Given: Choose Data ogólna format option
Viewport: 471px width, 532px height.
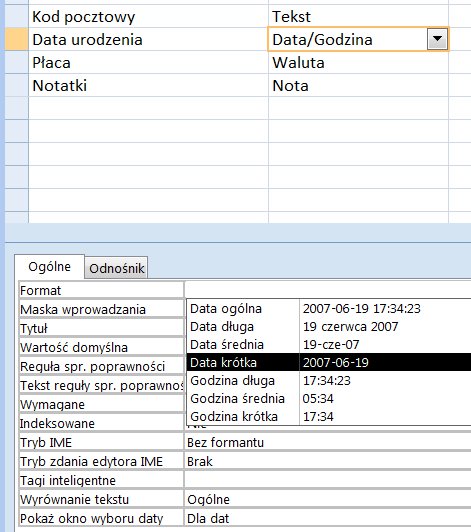Looking at the screenshot, I should click(x=328, y=308).
